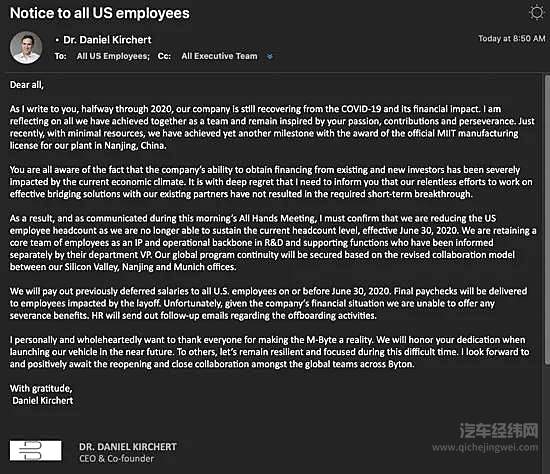Click the With gratitude closing line
The width and height of the screenshot is (550, 474).
click(41, 388)
